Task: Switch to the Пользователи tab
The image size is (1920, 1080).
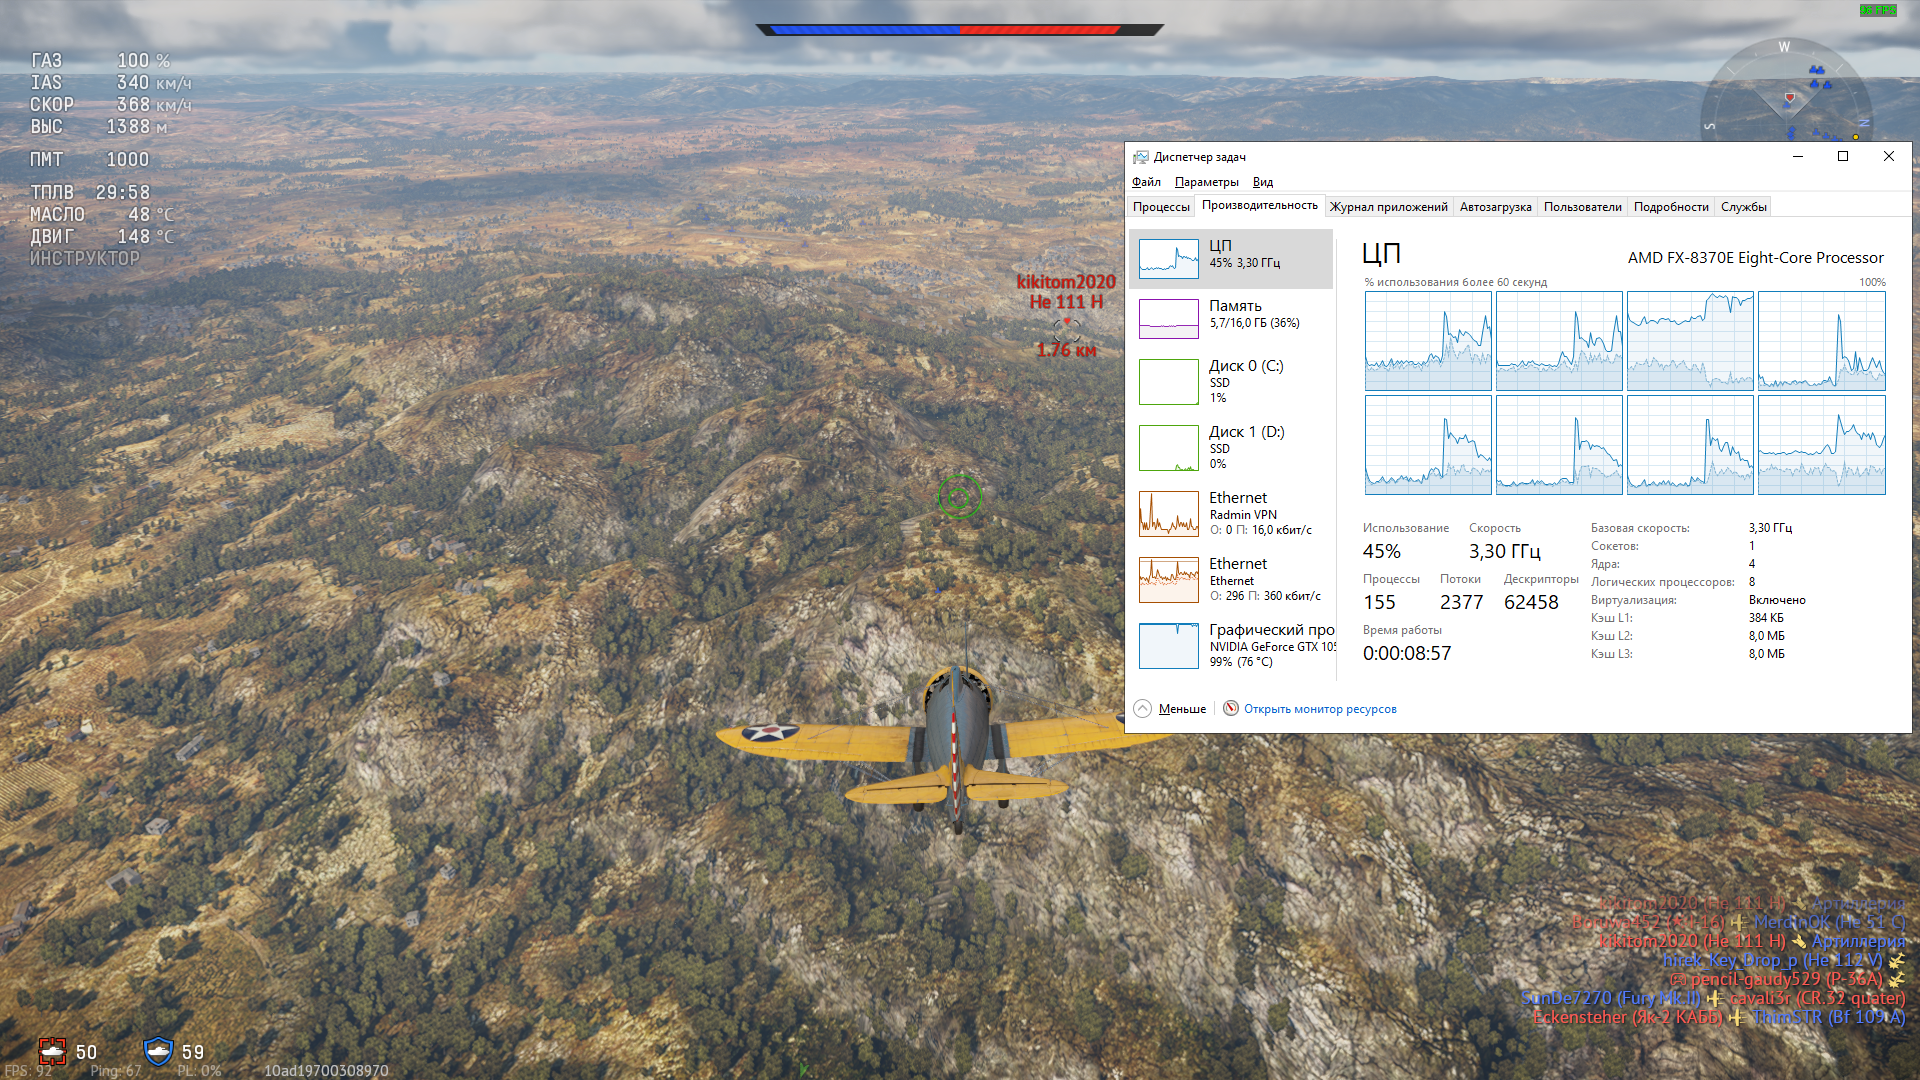Action: 1582,207
